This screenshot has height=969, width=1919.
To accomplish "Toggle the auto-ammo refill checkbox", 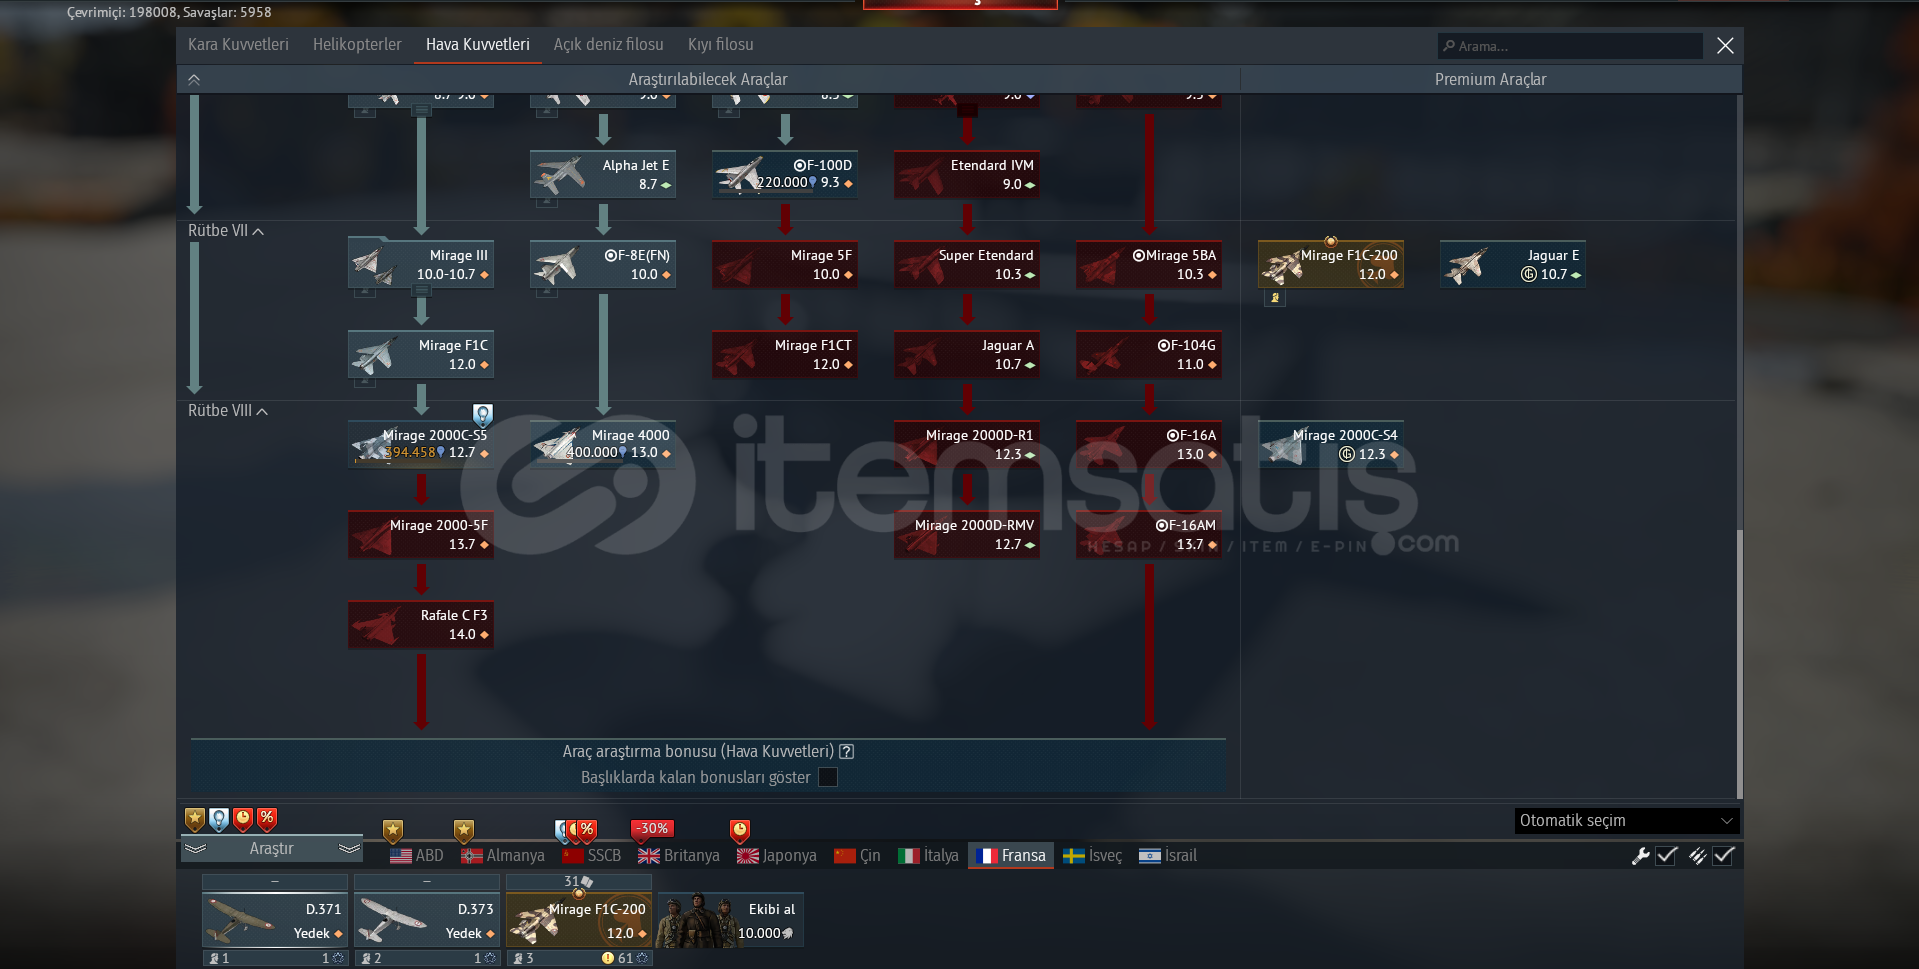I will pos(1724,856).
